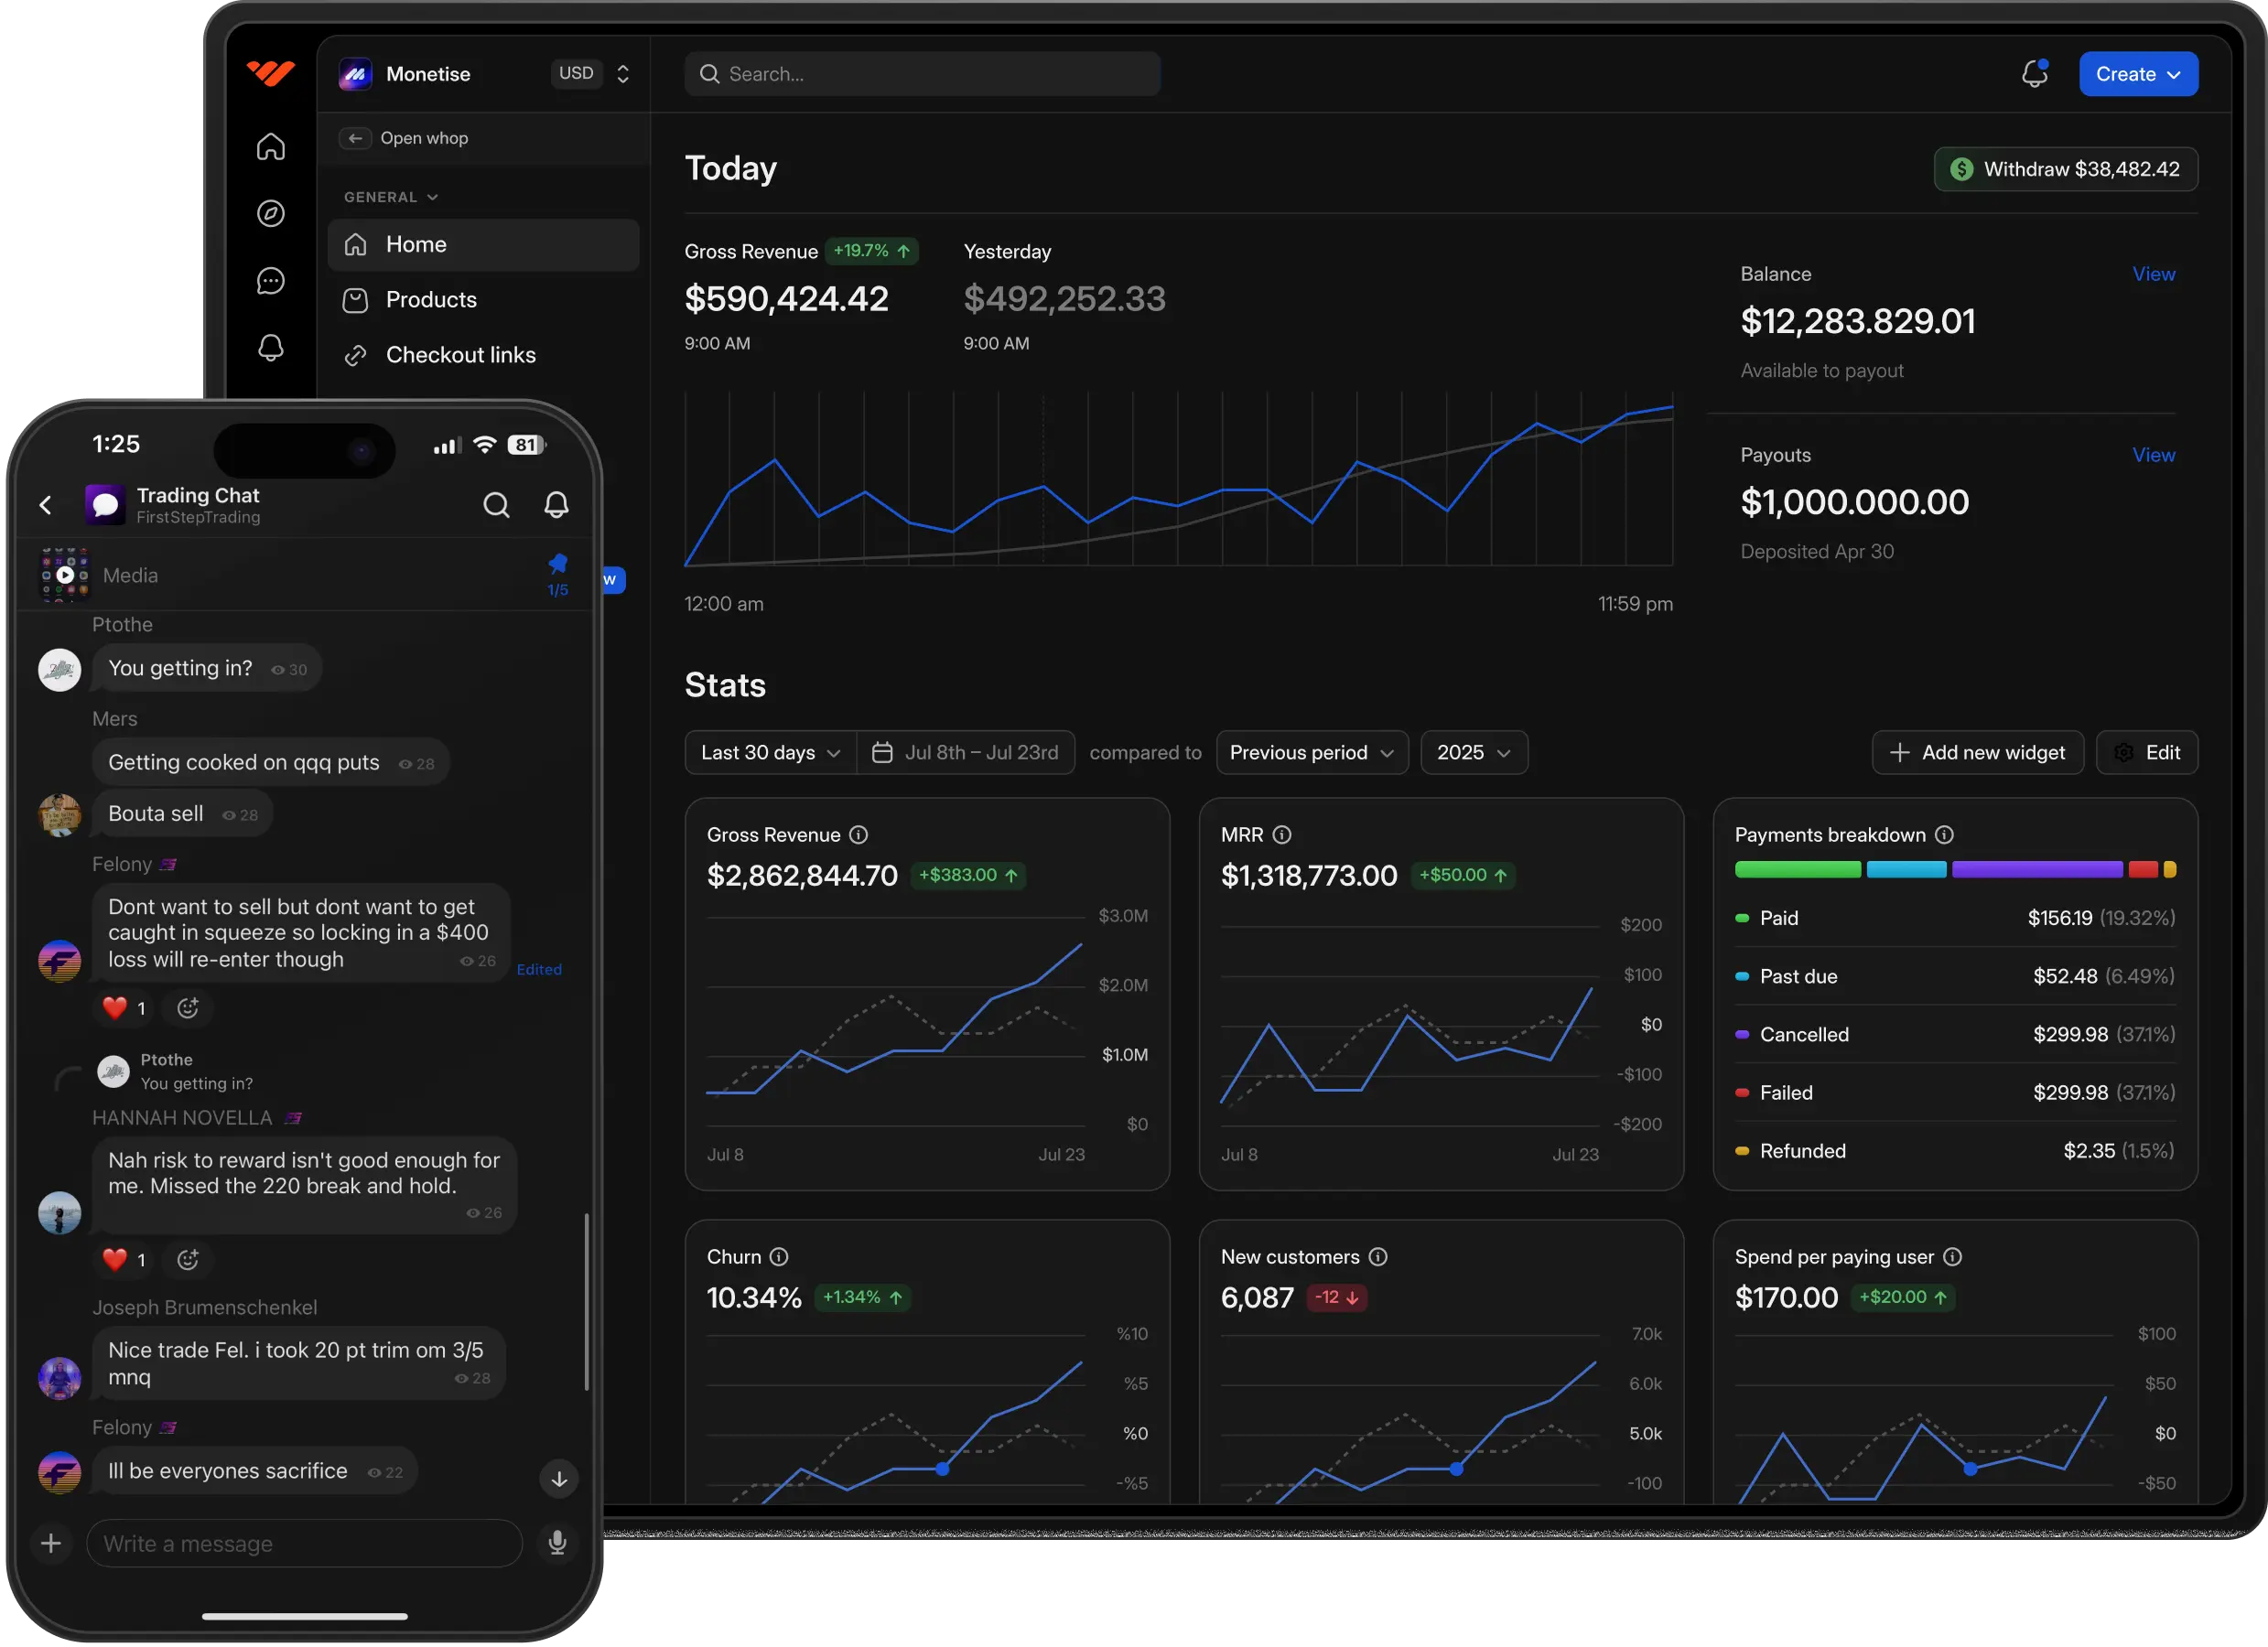Expand the Previous period dropdown

pos(1311,752)
